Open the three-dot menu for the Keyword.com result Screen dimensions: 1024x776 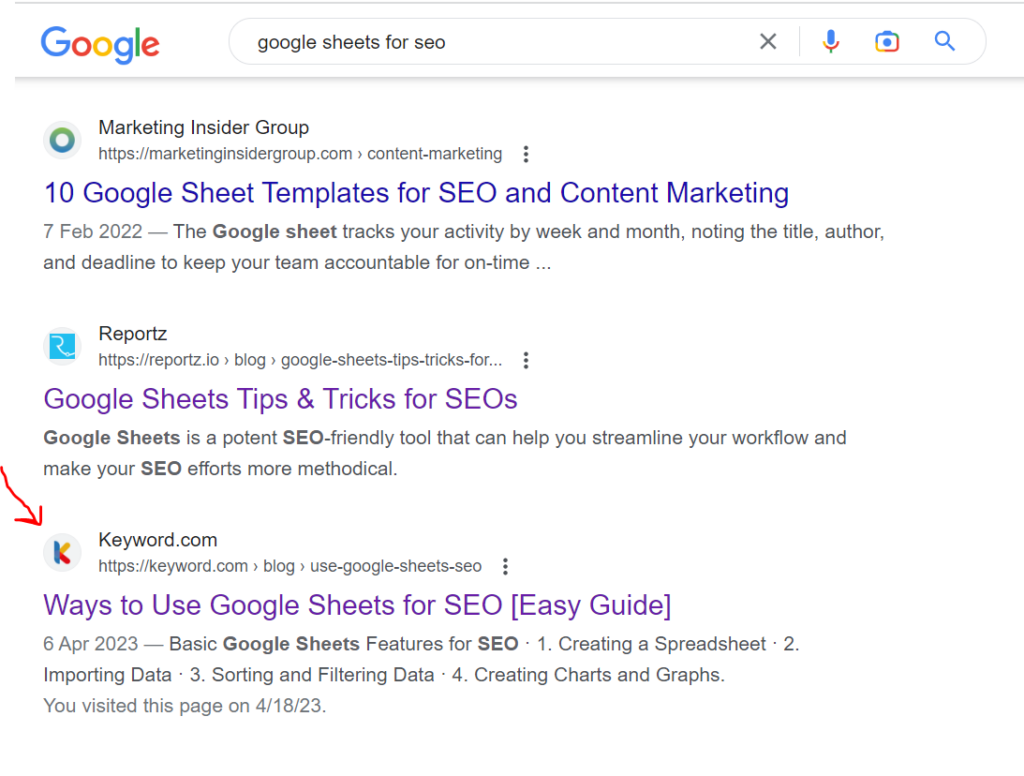coord(505,566)
